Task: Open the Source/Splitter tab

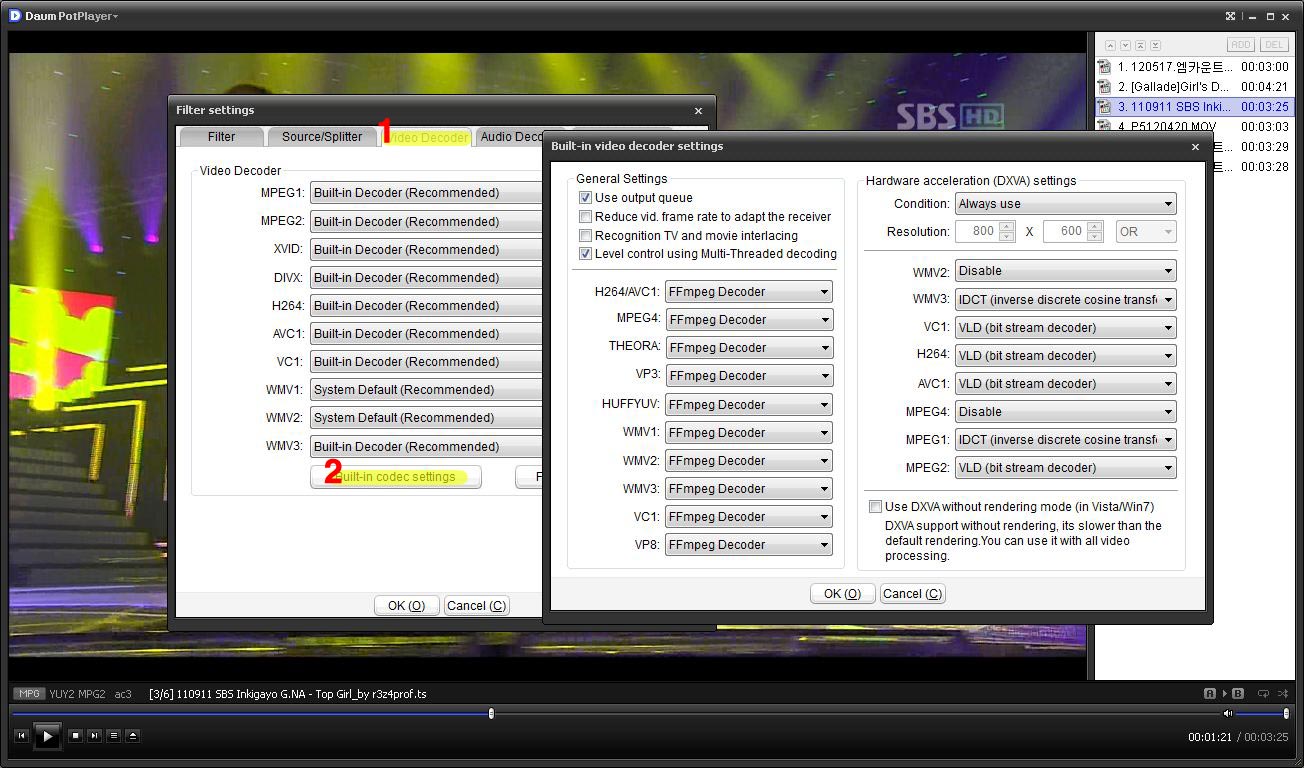Action: [322, 137]
